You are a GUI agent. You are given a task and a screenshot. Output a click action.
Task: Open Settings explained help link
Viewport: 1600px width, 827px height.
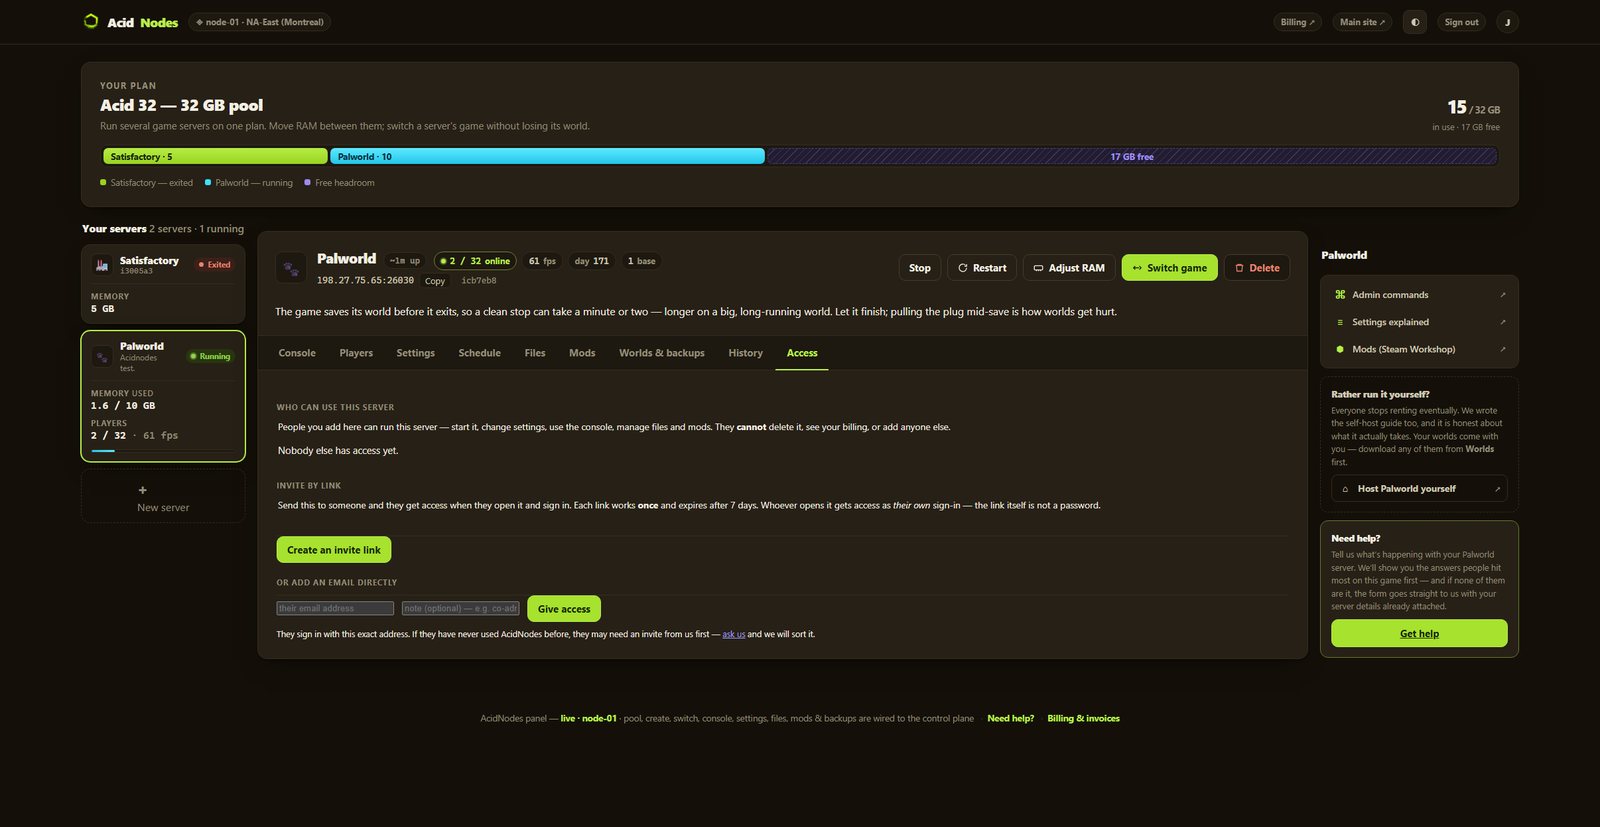coord(1419,322)
